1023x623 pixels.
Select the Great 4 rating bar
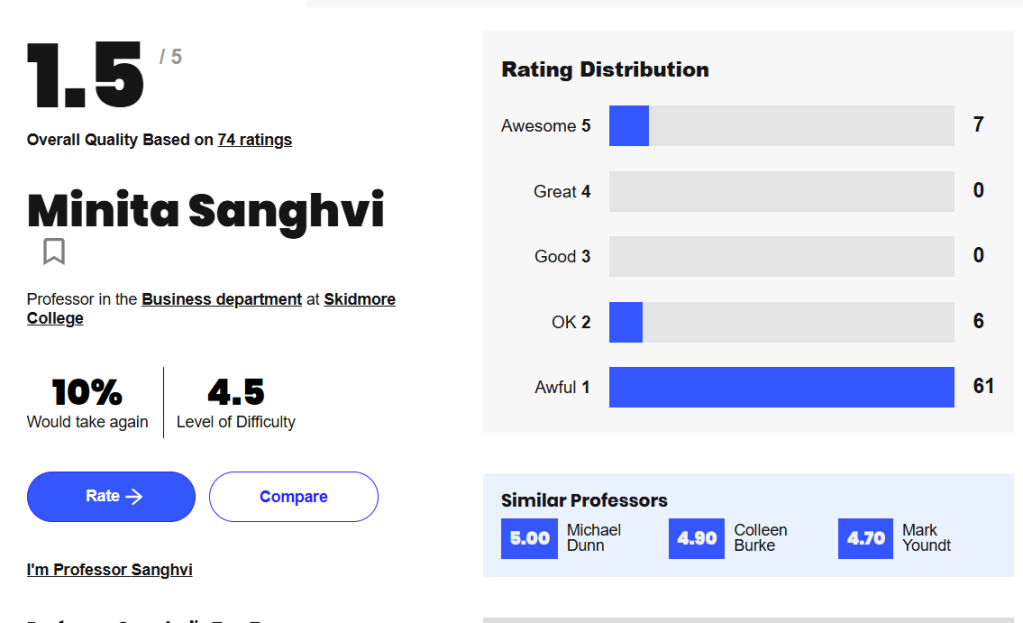pyautogui.click(x=781, y=192)
